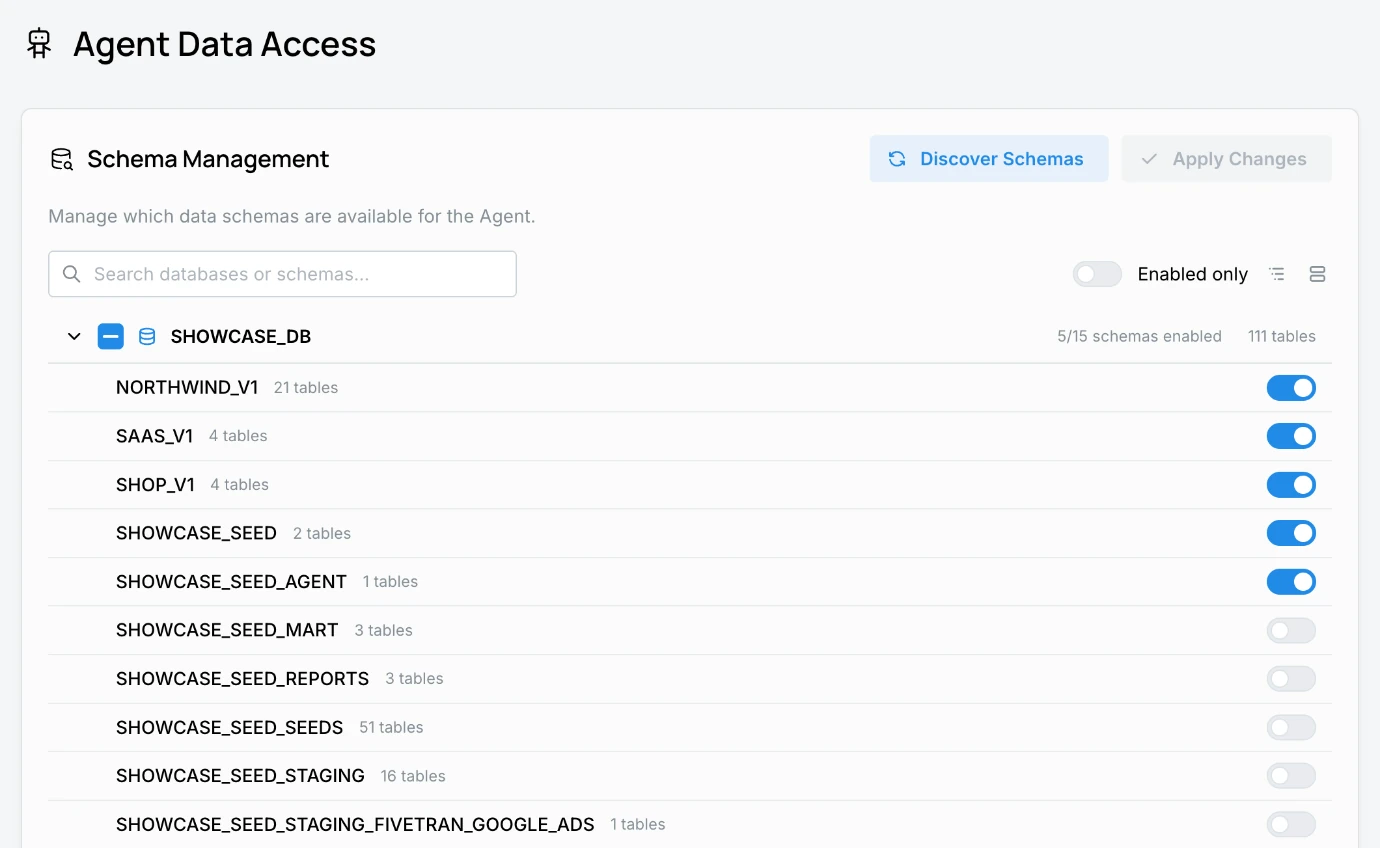This screenshot has width=1380, height=848.
Task: Click the 'Enabled only' label text
Action: pyautogui.click(x=1192, y=274)
